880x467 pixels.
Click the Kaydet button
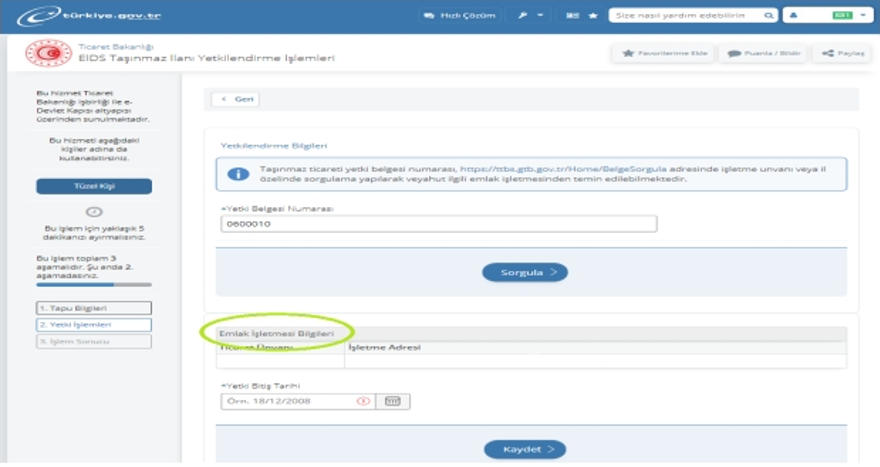[x=525, y=449]
